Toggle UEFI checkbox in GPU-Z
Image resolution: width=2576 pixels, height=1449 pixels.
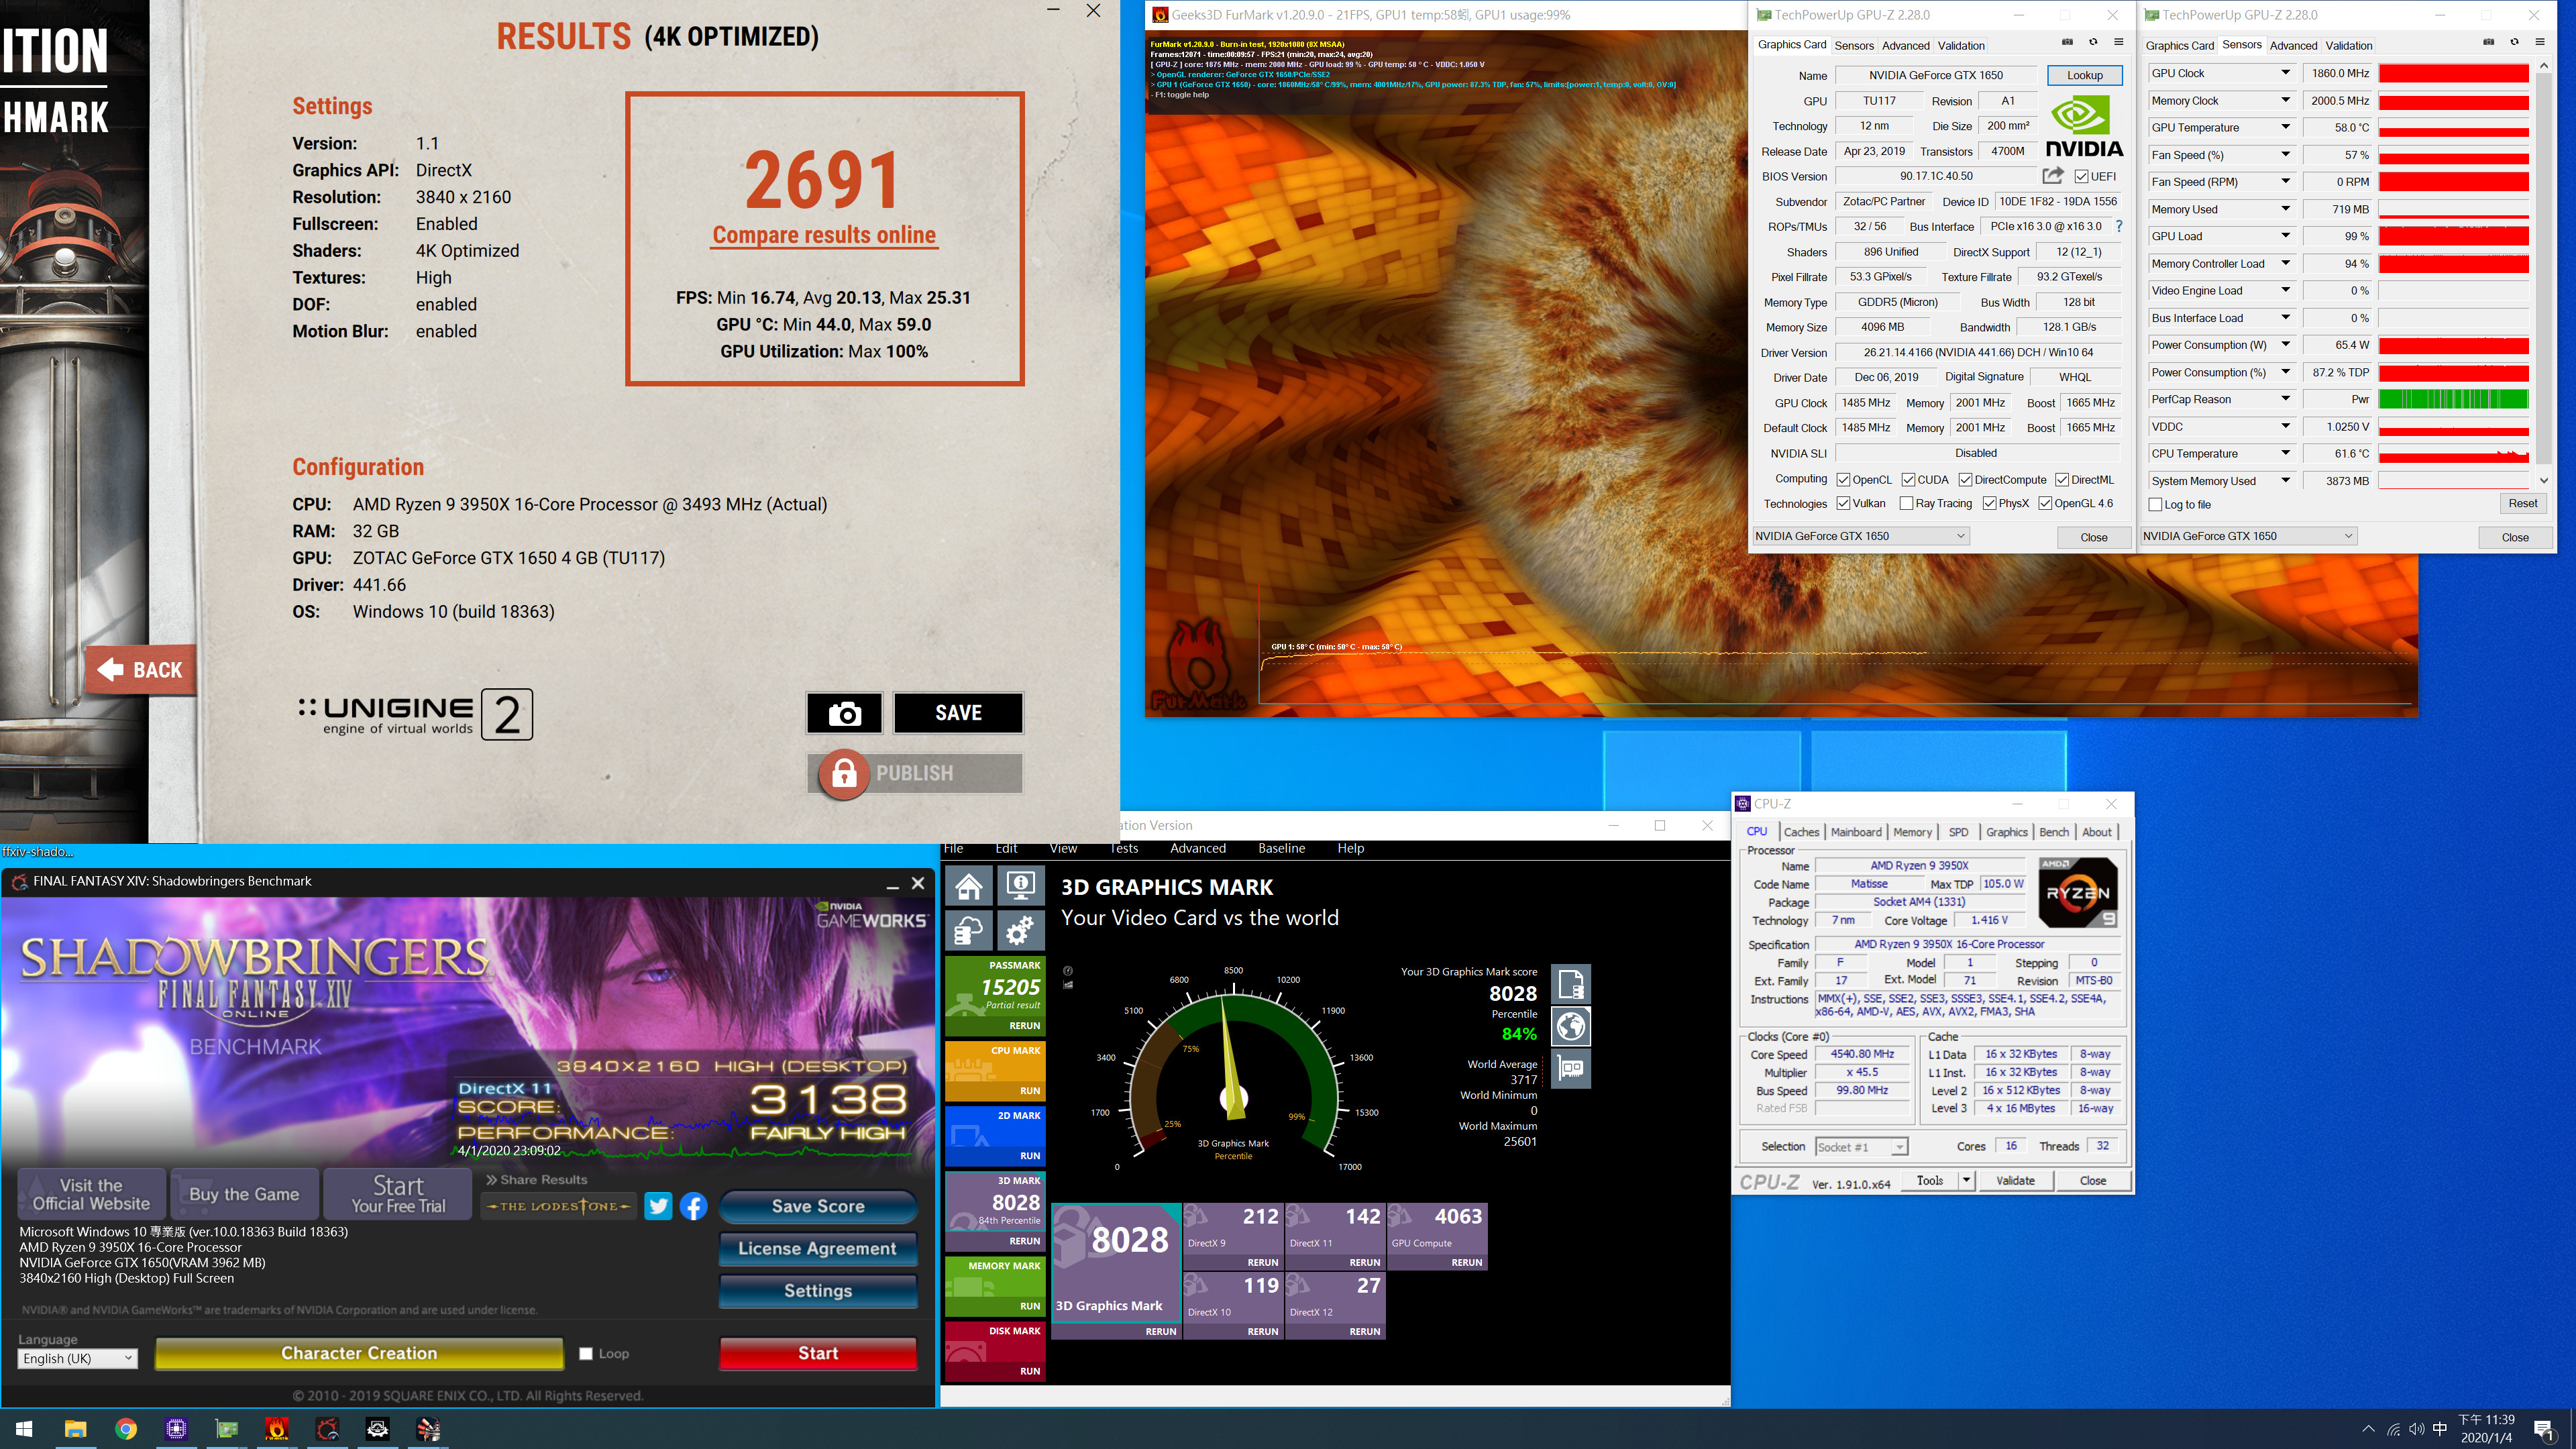(2081, 176)
